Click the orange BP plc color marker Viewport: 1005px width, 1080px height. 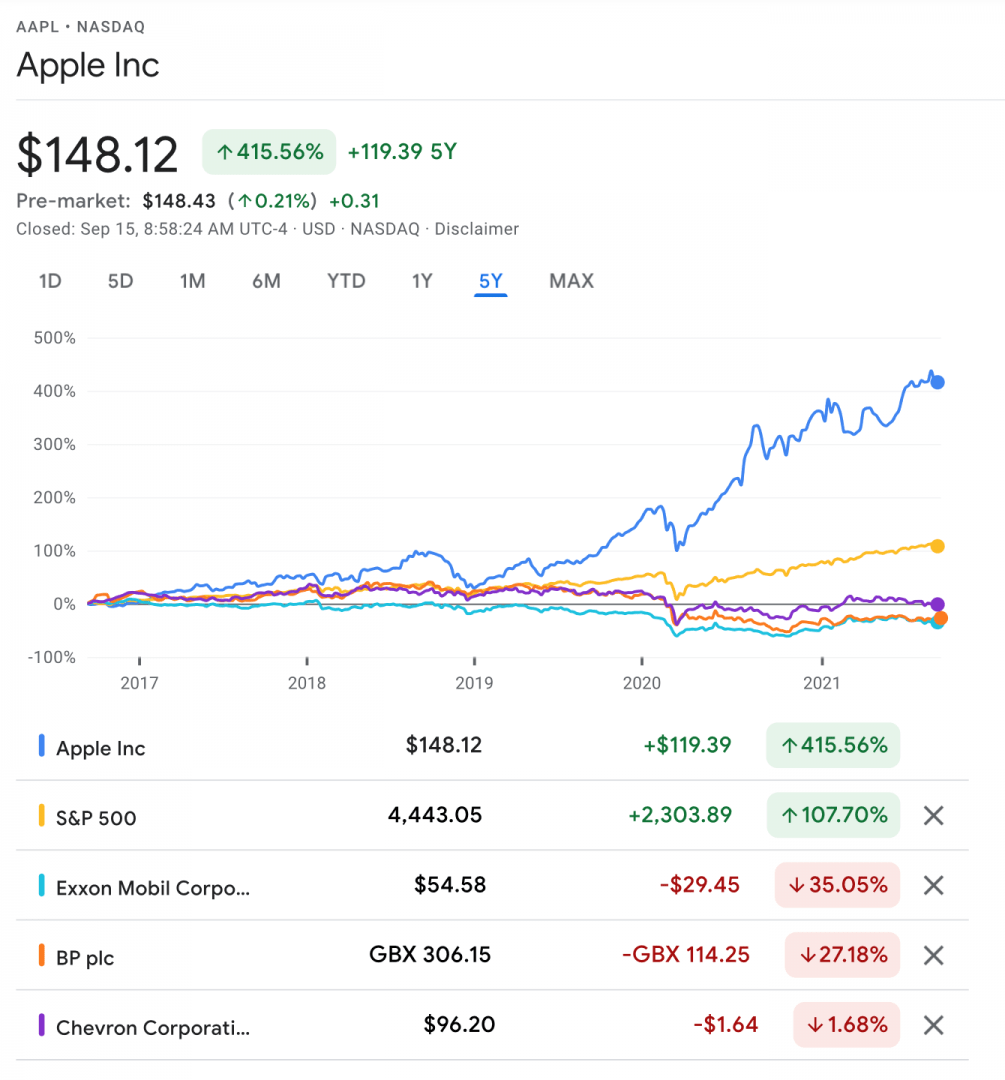[41, 955]
